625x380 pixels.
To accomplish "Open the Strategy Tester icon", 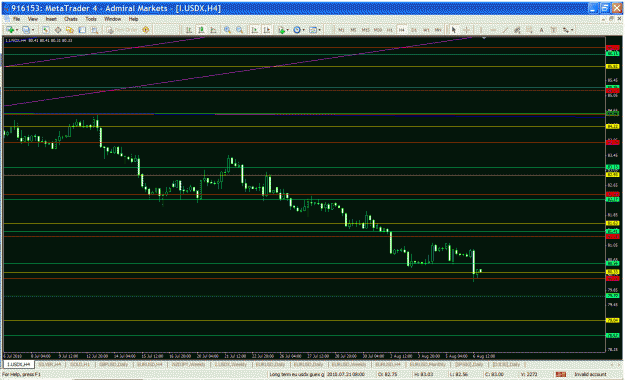I will 94,30.
